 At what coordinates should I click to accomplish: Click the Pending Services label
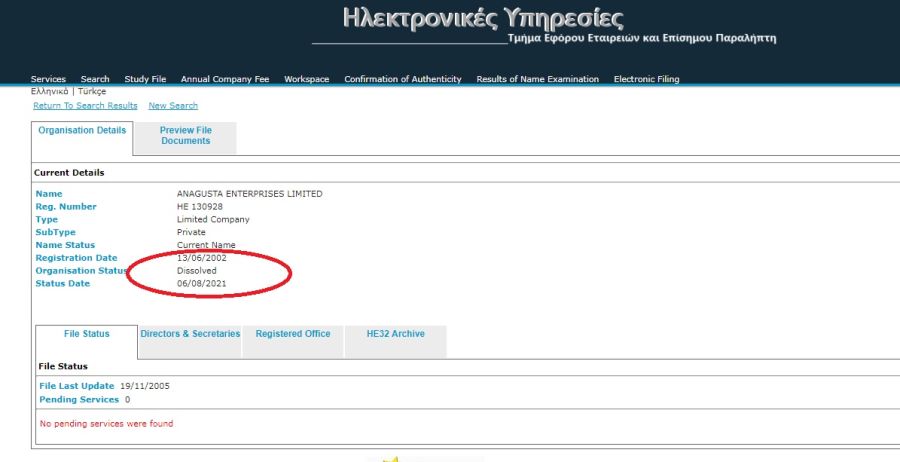(x=79, y=399)
